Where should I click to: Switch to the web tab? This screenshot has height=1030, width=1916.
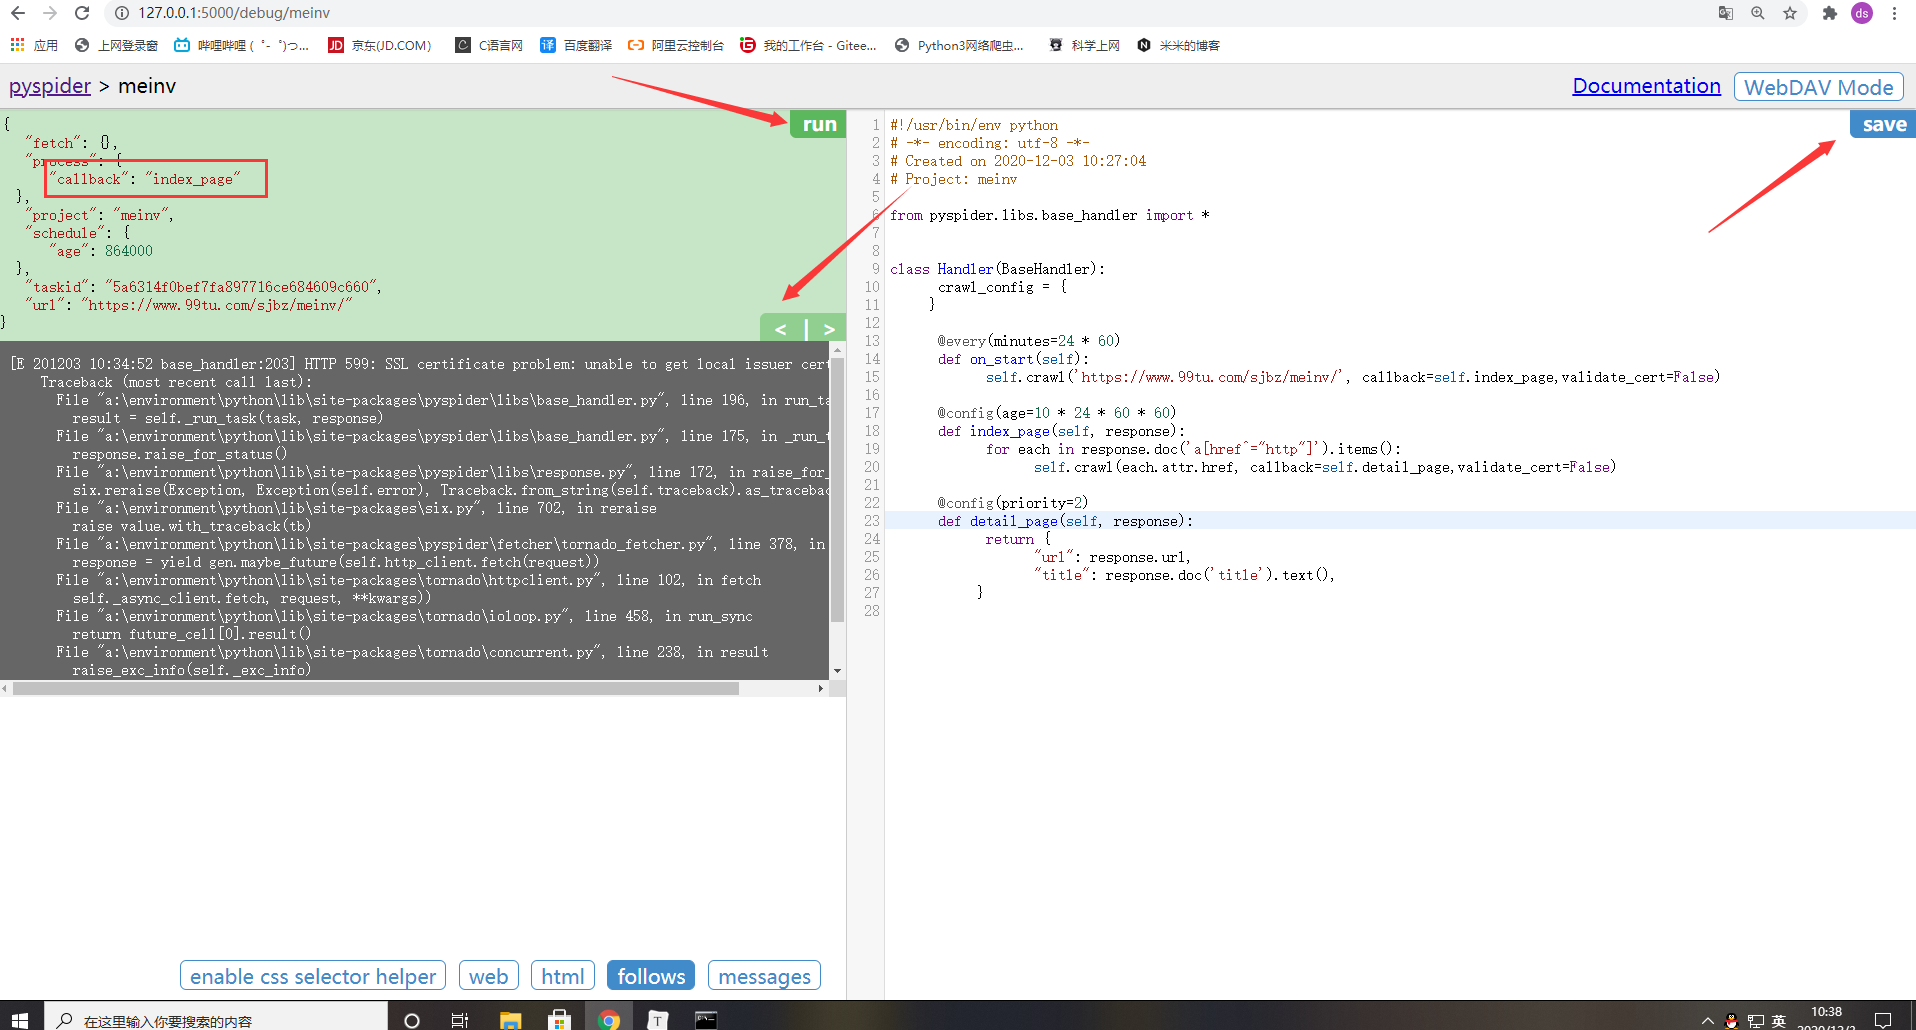[x=488, y=976]
